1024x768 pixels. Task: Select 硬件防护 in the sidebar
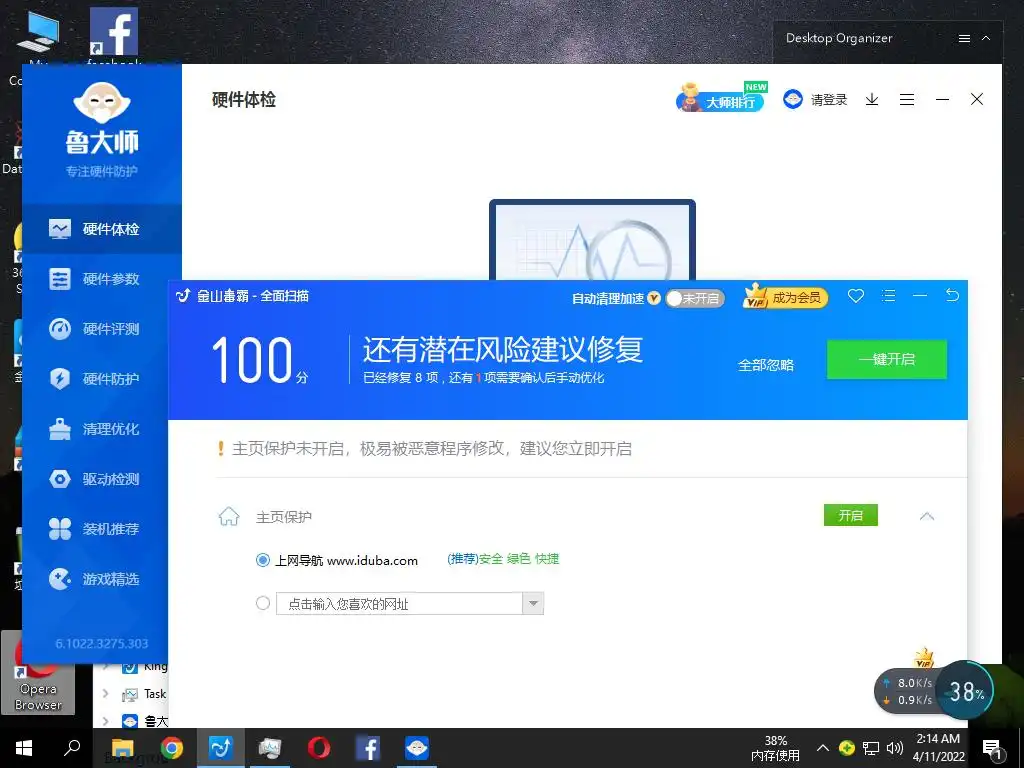[x=102, y=379]
